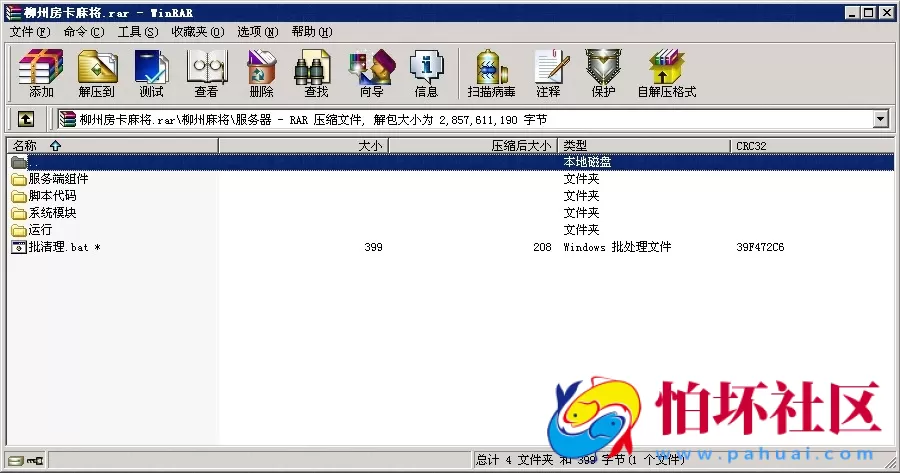900x473 pixels.
Task: Sort by 类型 column header
Action: point(644,146)
